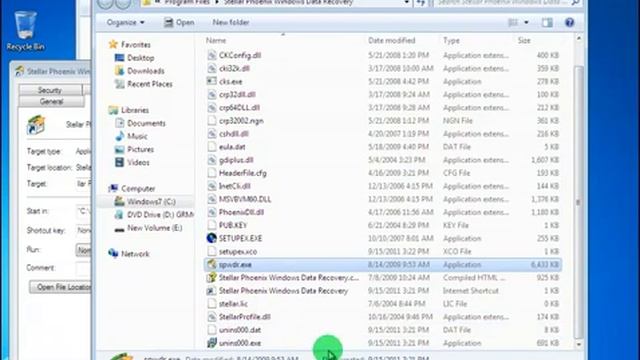Select cks.exe application icon
Viewport: 640px width, 360px height.
coord(211,81)
